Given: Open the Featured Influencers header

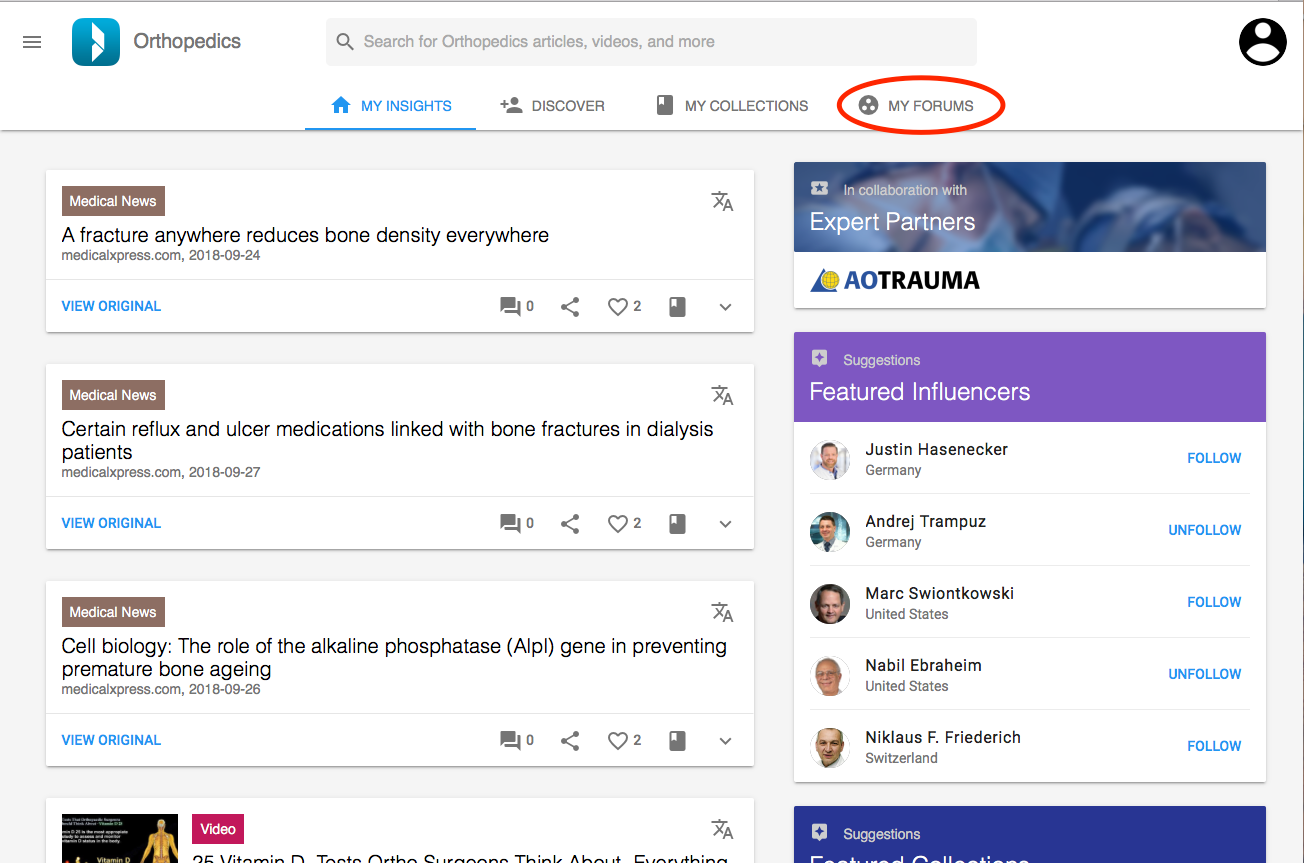Looking at the screenshot, I should point(1030,377).
